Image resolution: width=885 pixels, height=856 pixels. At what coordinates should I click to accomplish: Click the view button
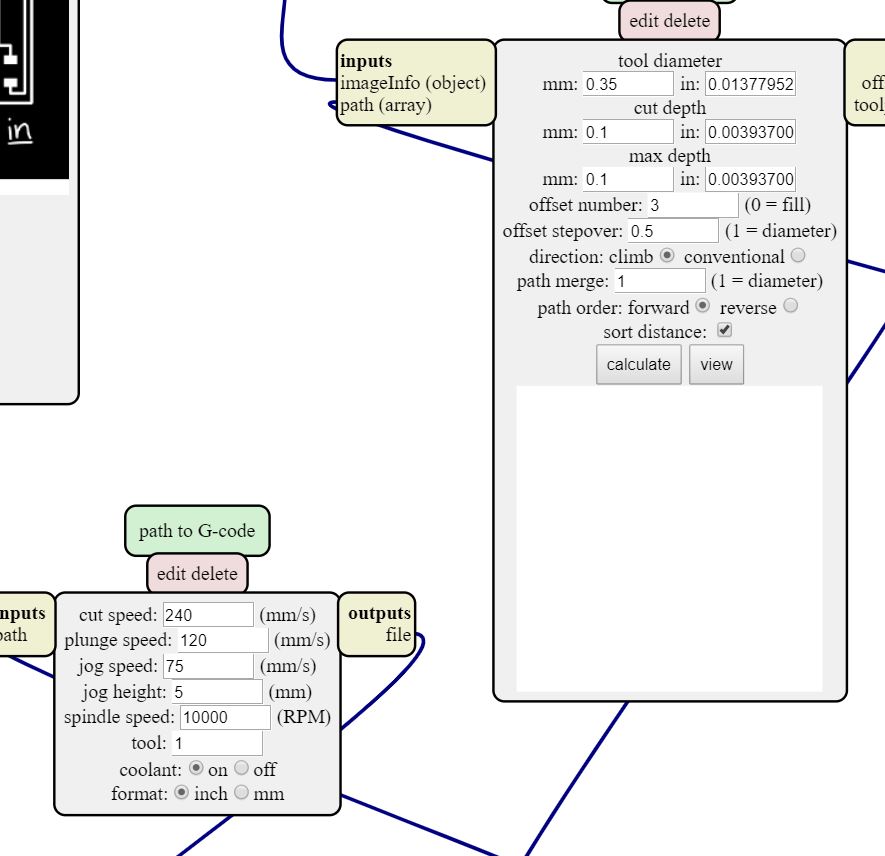716,365
